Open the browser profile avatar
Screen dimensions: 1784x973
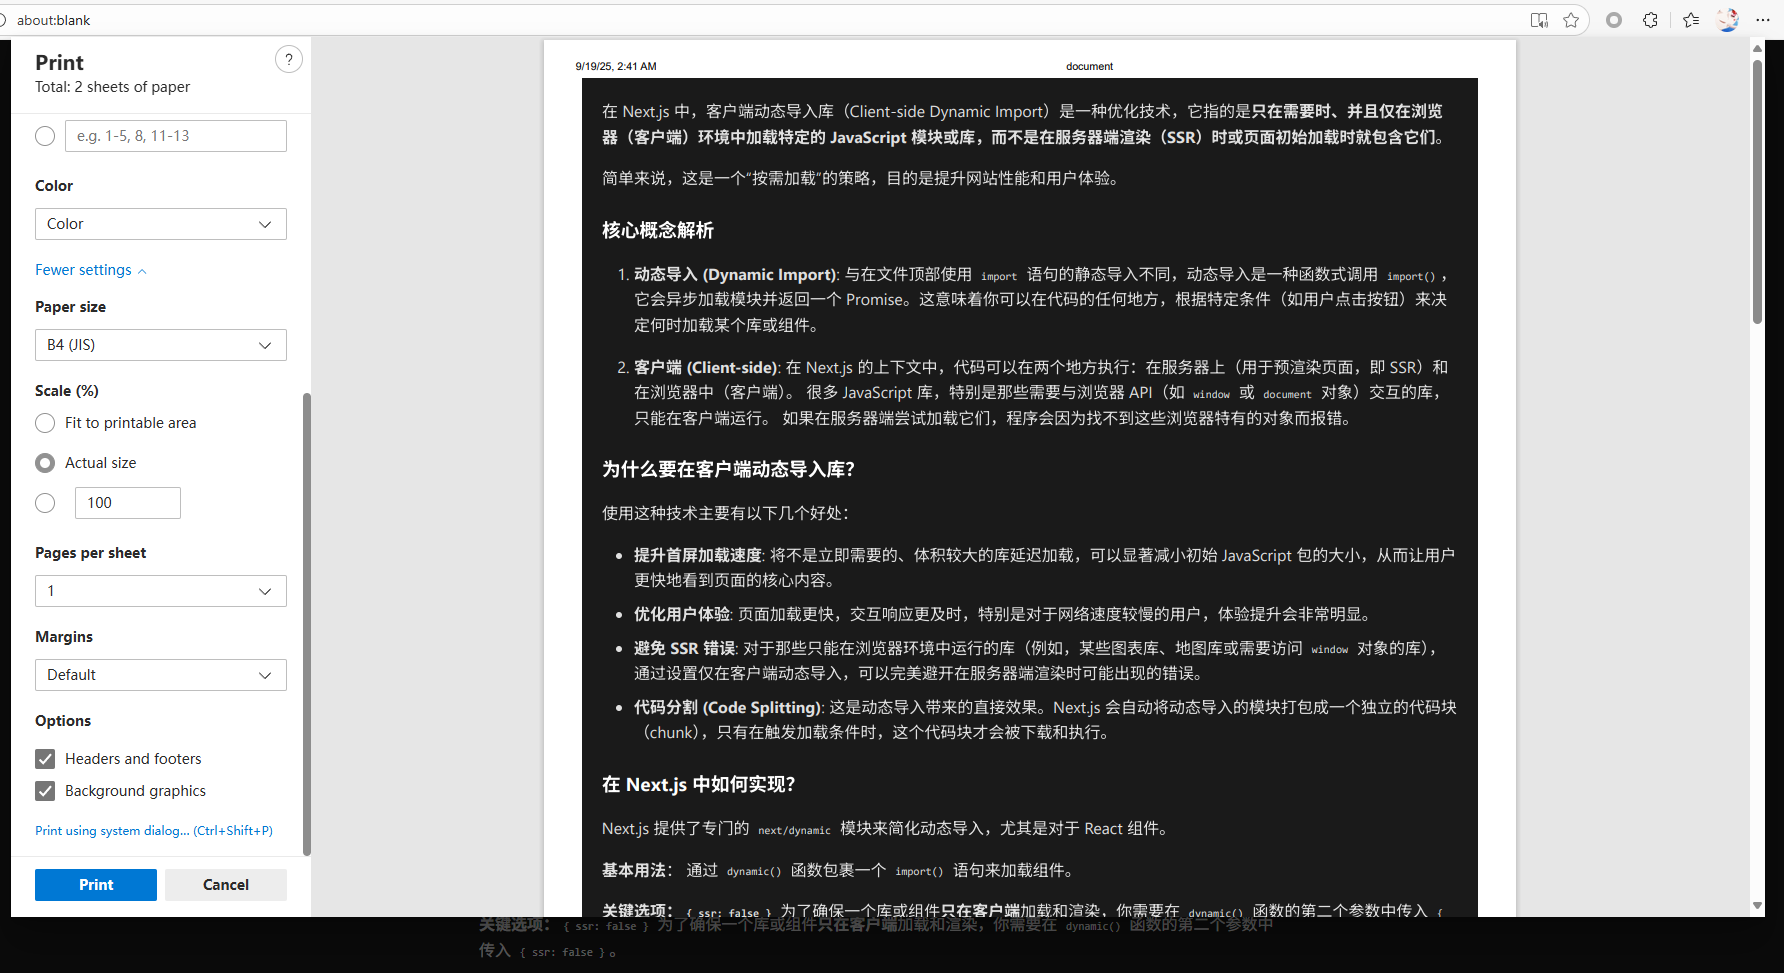coord(1728,20)
